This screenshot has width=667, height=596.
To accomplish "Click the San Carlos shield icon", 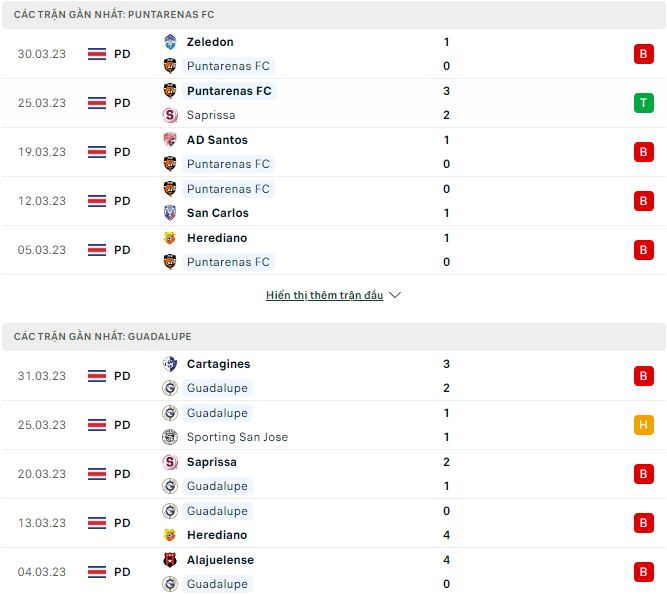I will coord(170,213).
